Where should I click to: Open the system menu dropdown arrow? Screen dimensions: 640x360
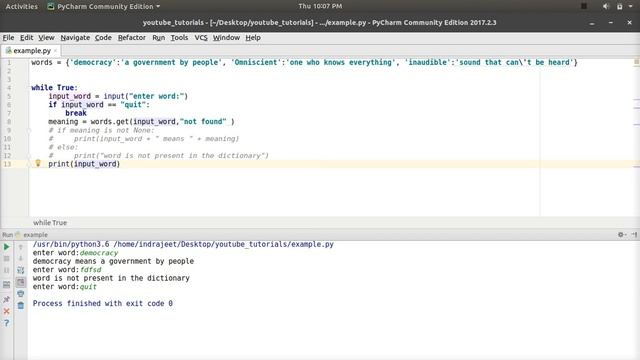pos(631,6)
